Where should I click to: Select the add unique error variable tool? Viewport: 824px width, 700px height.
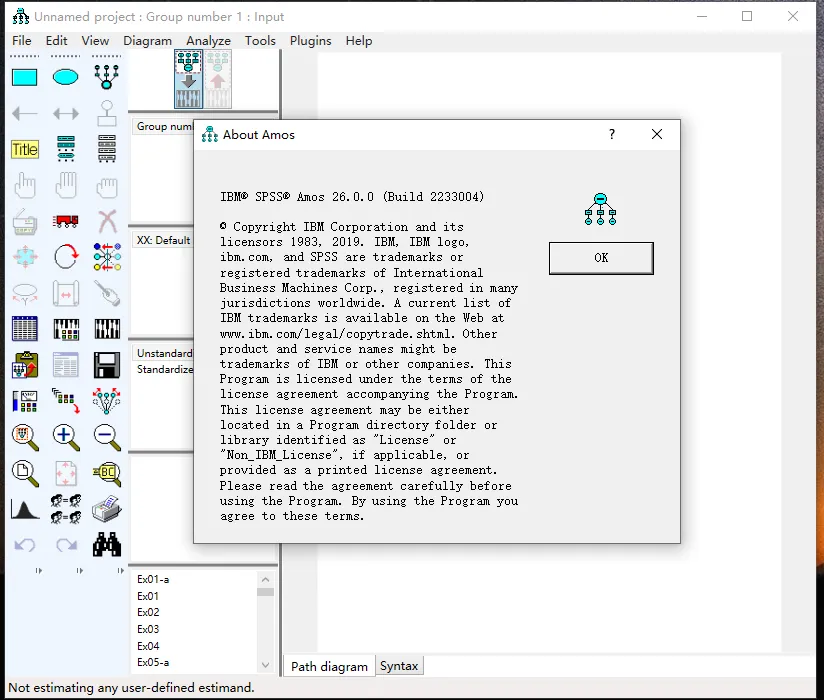(x=107, y=114)
